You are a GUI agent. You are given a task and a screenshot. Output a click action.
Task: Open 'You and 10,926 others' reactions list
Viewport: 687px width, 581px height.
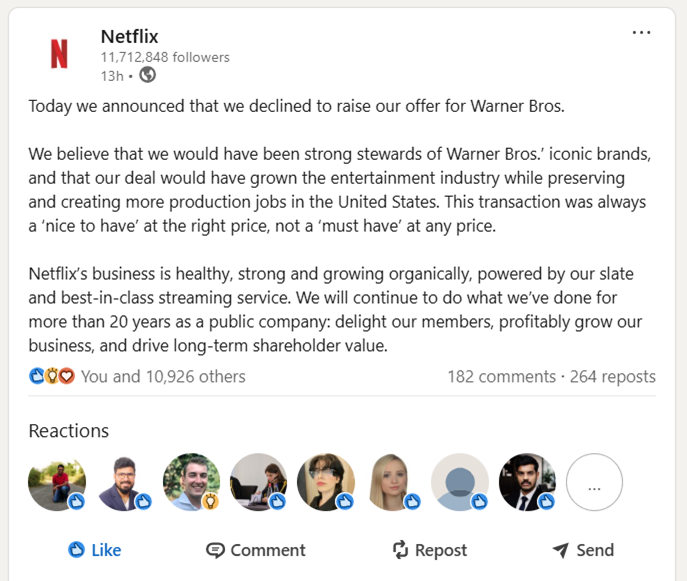tap(163, 376)
